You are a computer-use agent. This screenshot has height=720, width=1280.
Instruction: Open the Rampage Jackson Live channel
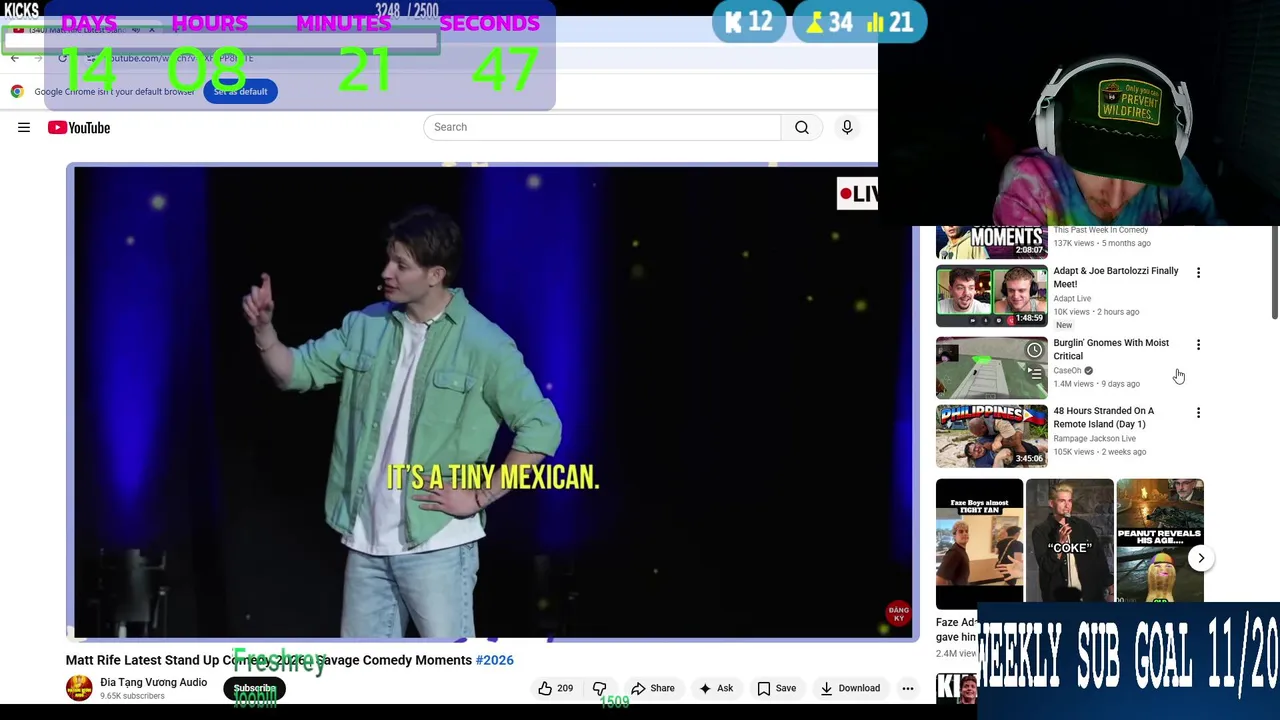(1094, 438)
